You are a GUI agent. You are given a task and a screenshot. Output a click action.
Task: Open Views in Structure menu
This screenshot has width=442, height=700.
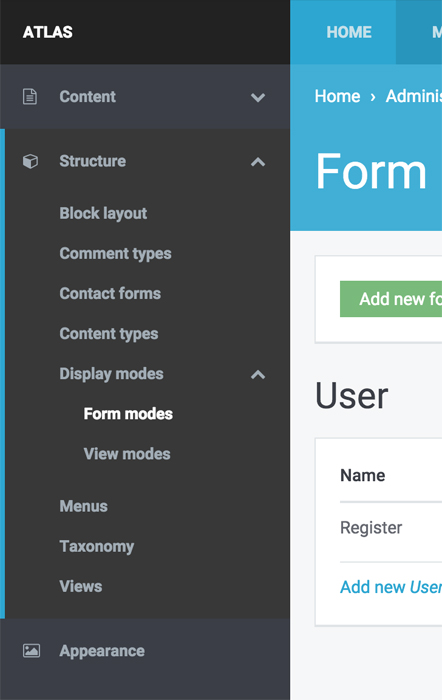(x=81, y=586)
